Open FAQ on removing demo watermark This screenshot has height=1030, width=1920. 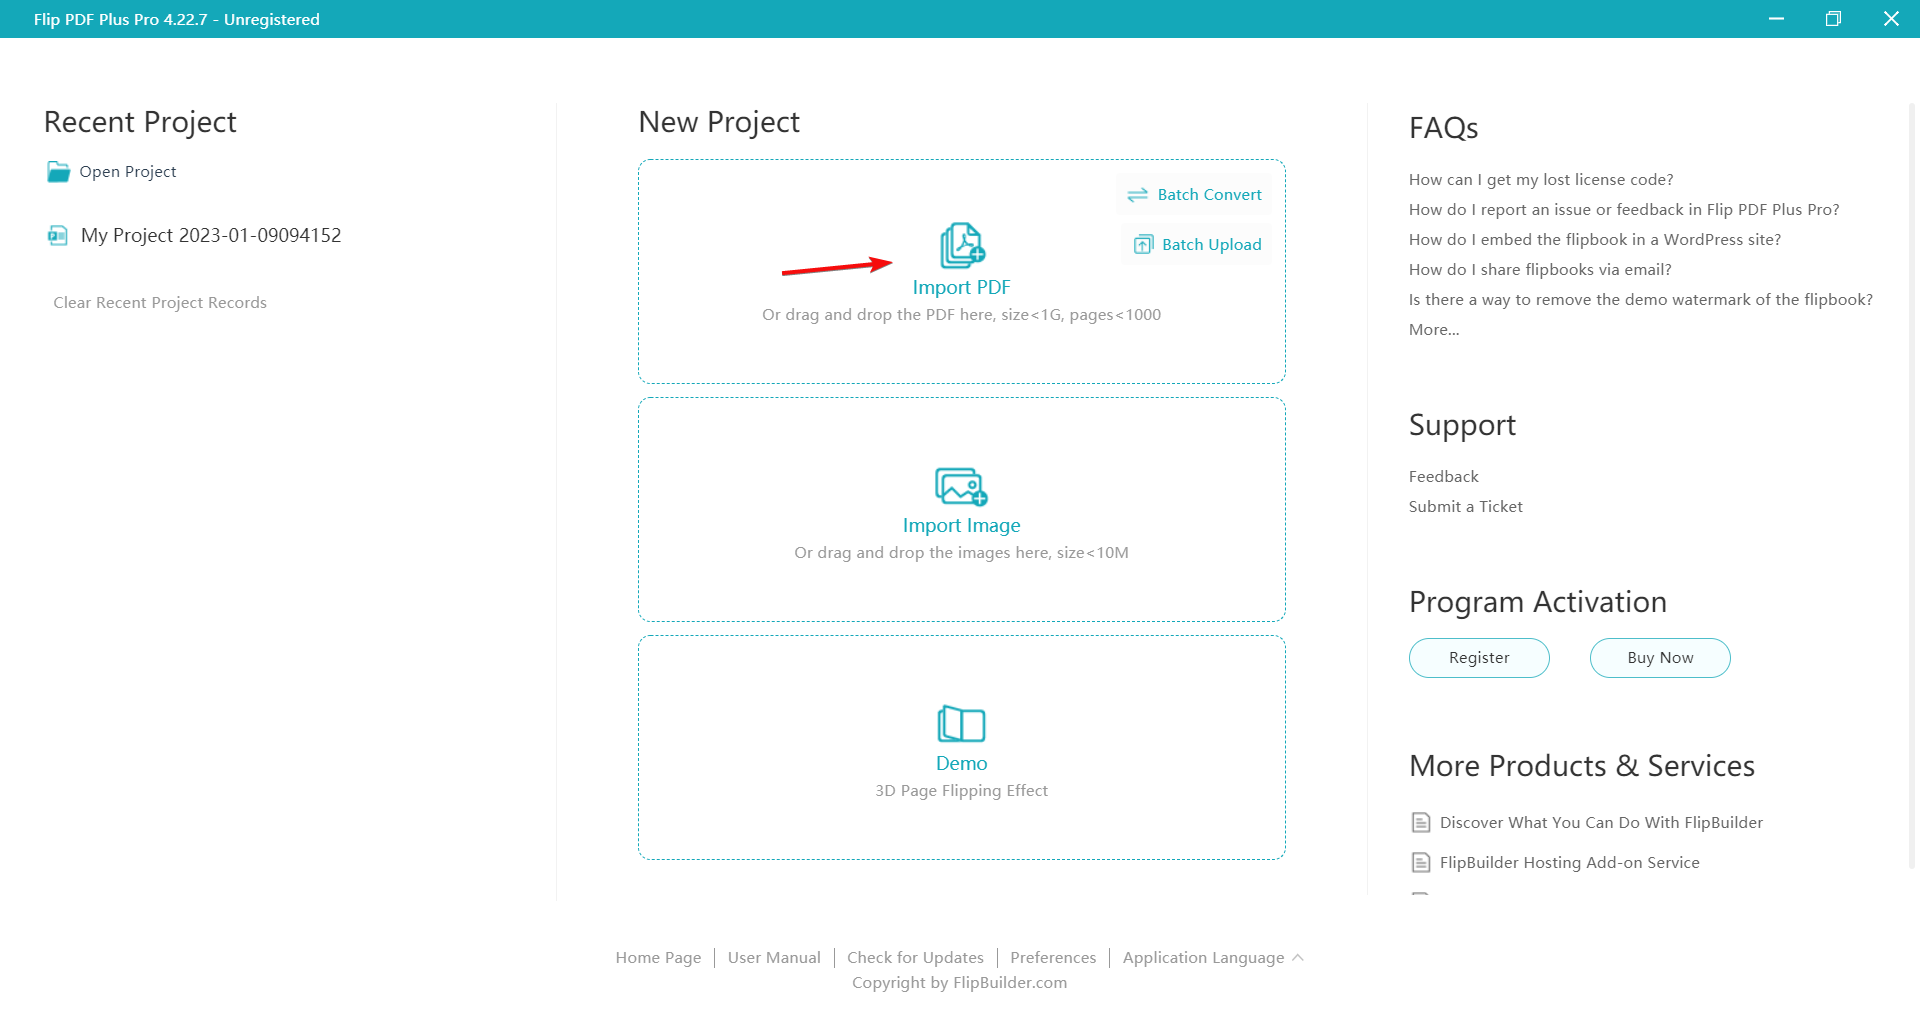tap(1641, 300)
